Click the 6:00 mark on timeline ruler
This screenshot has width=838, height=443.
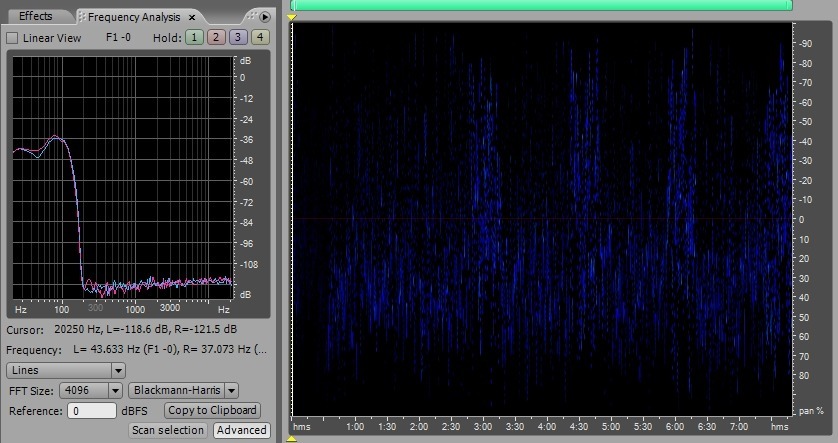(674, 426)
